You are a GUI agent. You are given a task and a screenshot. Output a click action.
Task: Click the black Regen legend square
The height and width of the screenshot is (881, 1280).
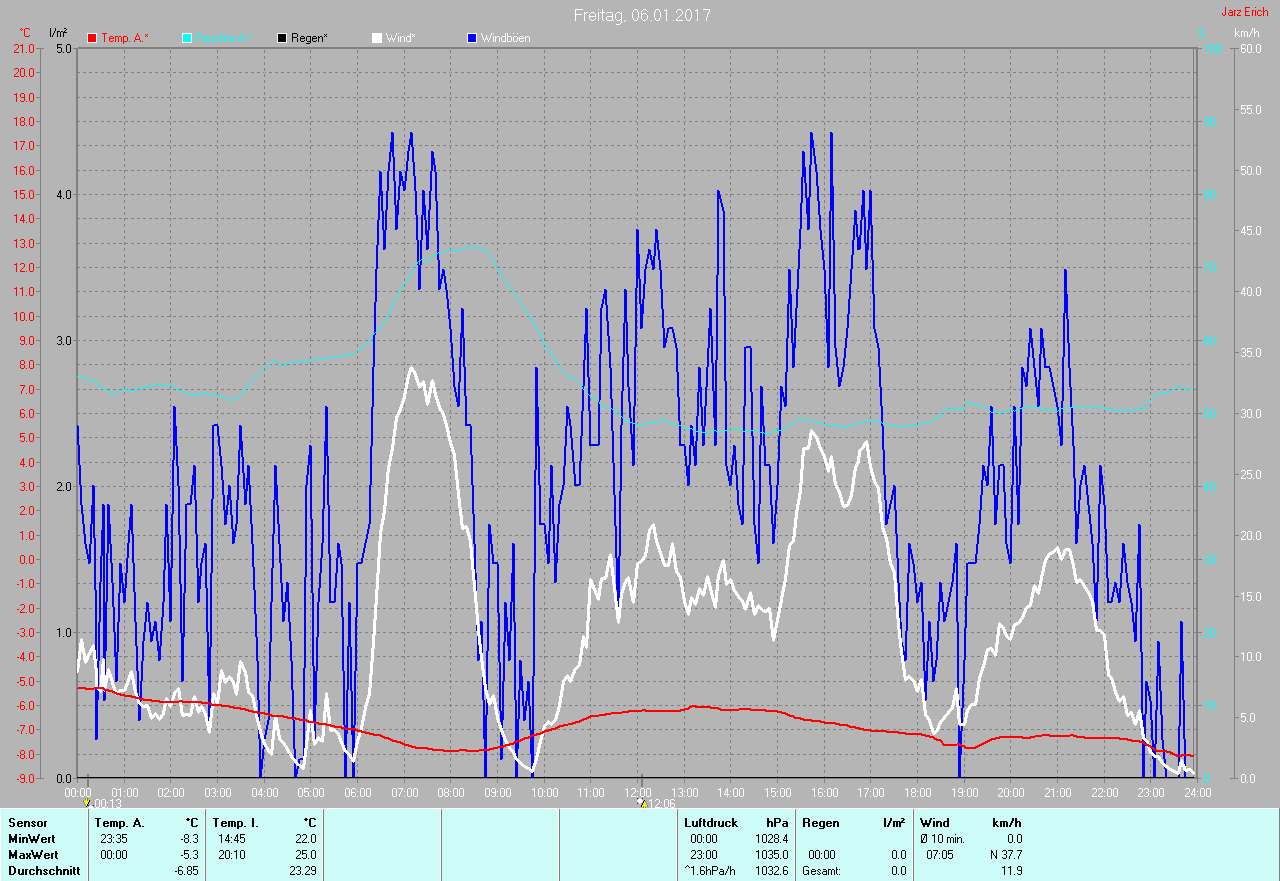pos(282,38)
